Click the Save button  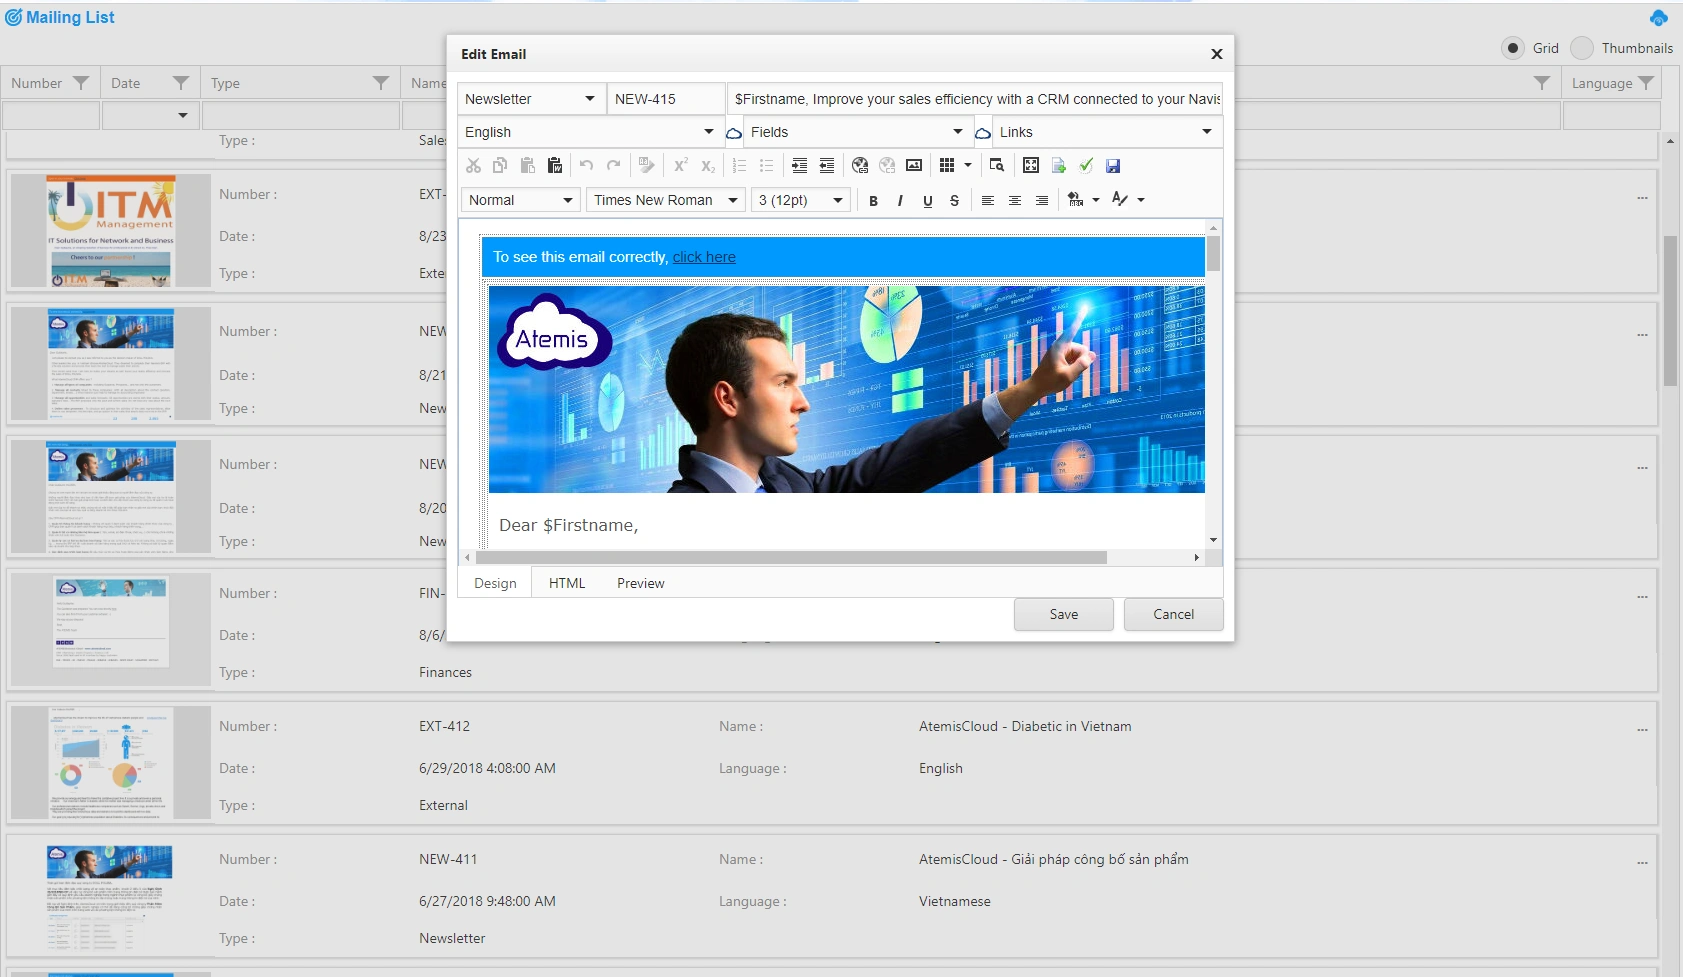(x=1063, y=613)
